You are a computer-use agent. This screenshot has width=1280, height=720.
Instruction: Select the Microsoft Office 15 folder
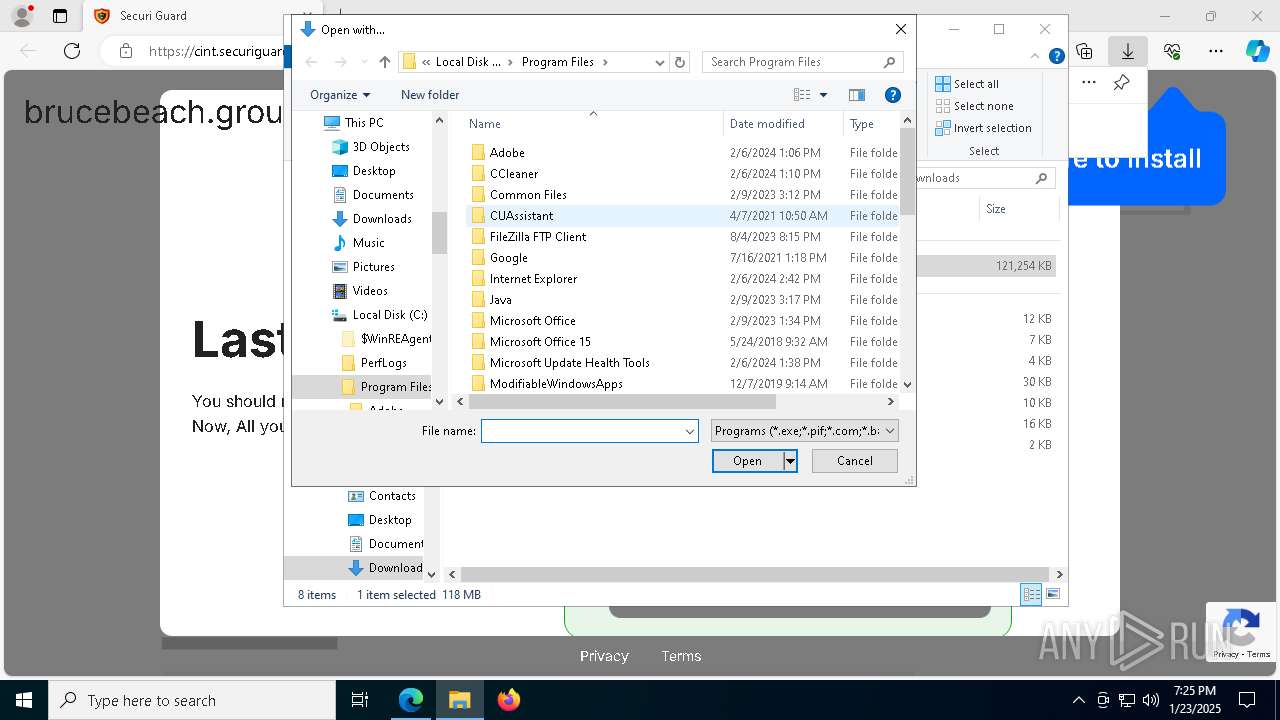540,342
